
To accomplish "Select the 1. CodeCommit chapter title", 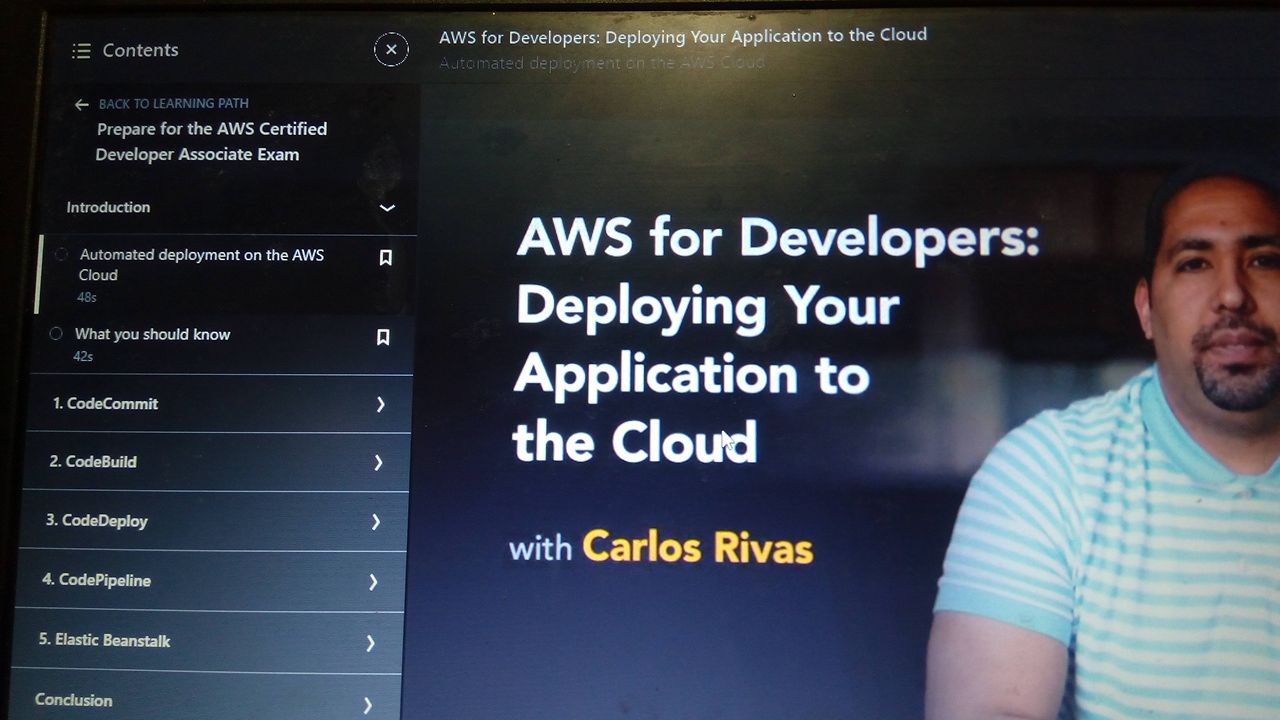I will point(105,403).
